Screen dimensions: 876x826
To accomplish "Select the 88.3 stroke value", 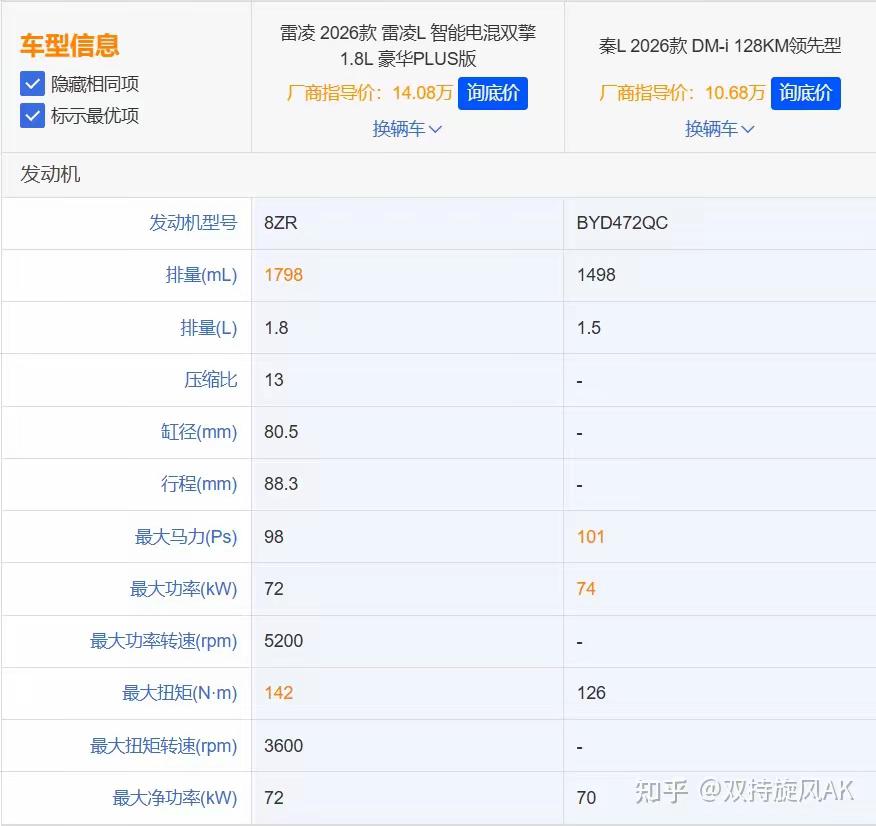I will (x=281, y=484).
